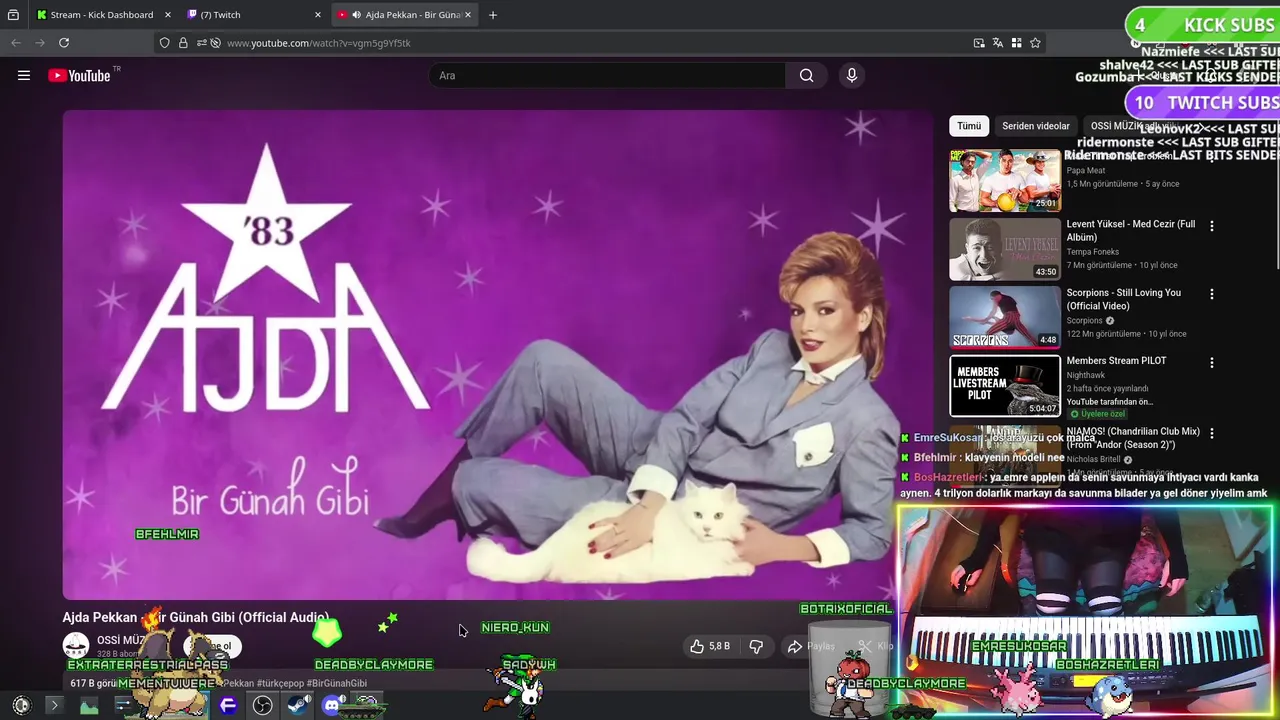Click the address bar URL
The height and width of the screenshot is (720, 1280).
(x=319, y=43)
